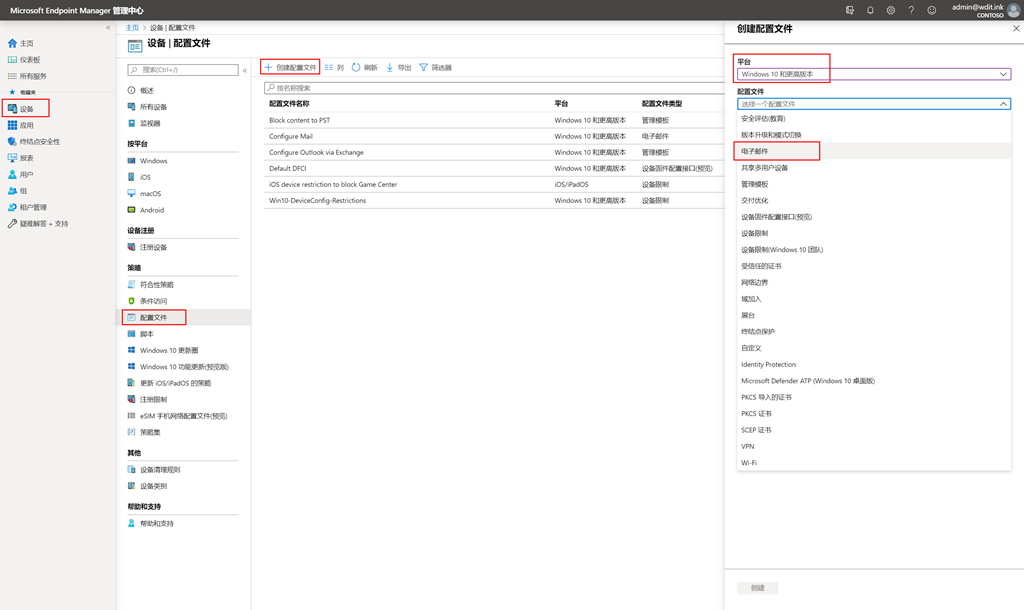
Task: Open the 筛选器 filter toolbar button
Action: tap(436, 67)
